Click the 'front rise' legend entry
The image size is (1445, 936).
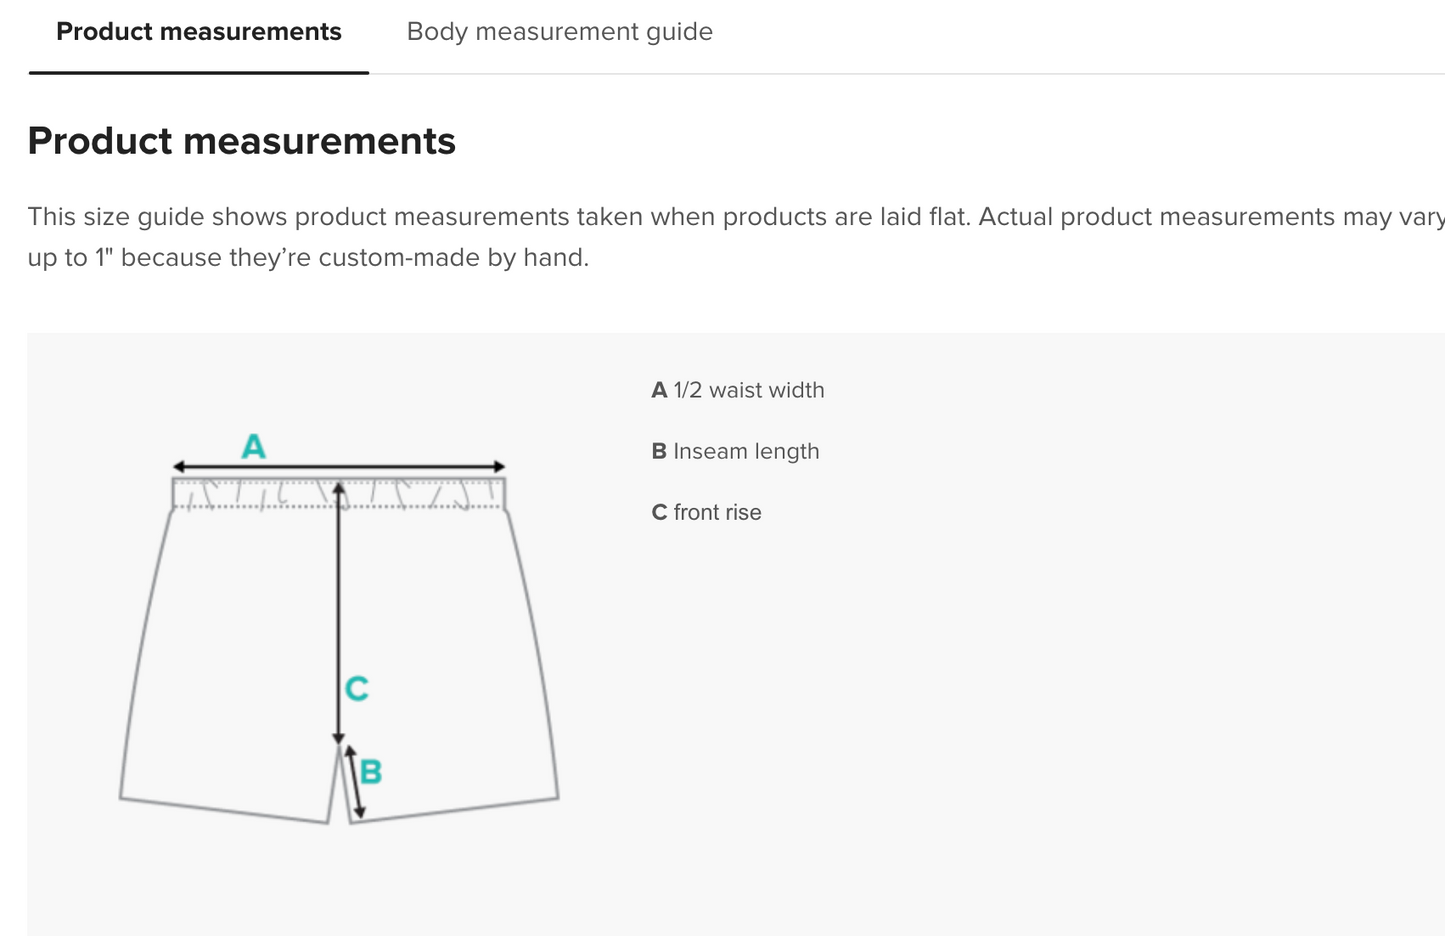[x=706, y=512]
